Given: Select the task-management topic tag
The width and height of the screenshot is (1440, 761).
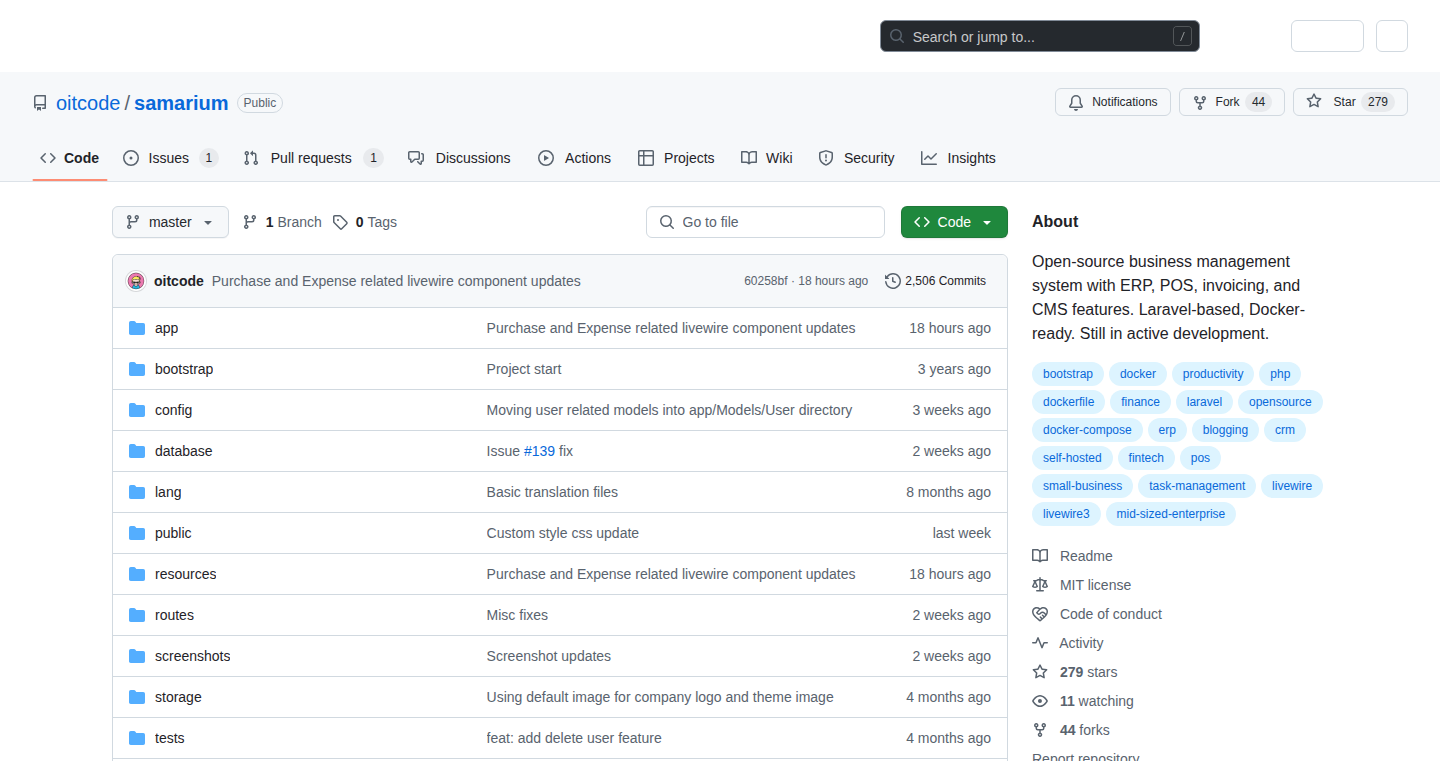Looking at the screenshot, I should (1197, 486).
